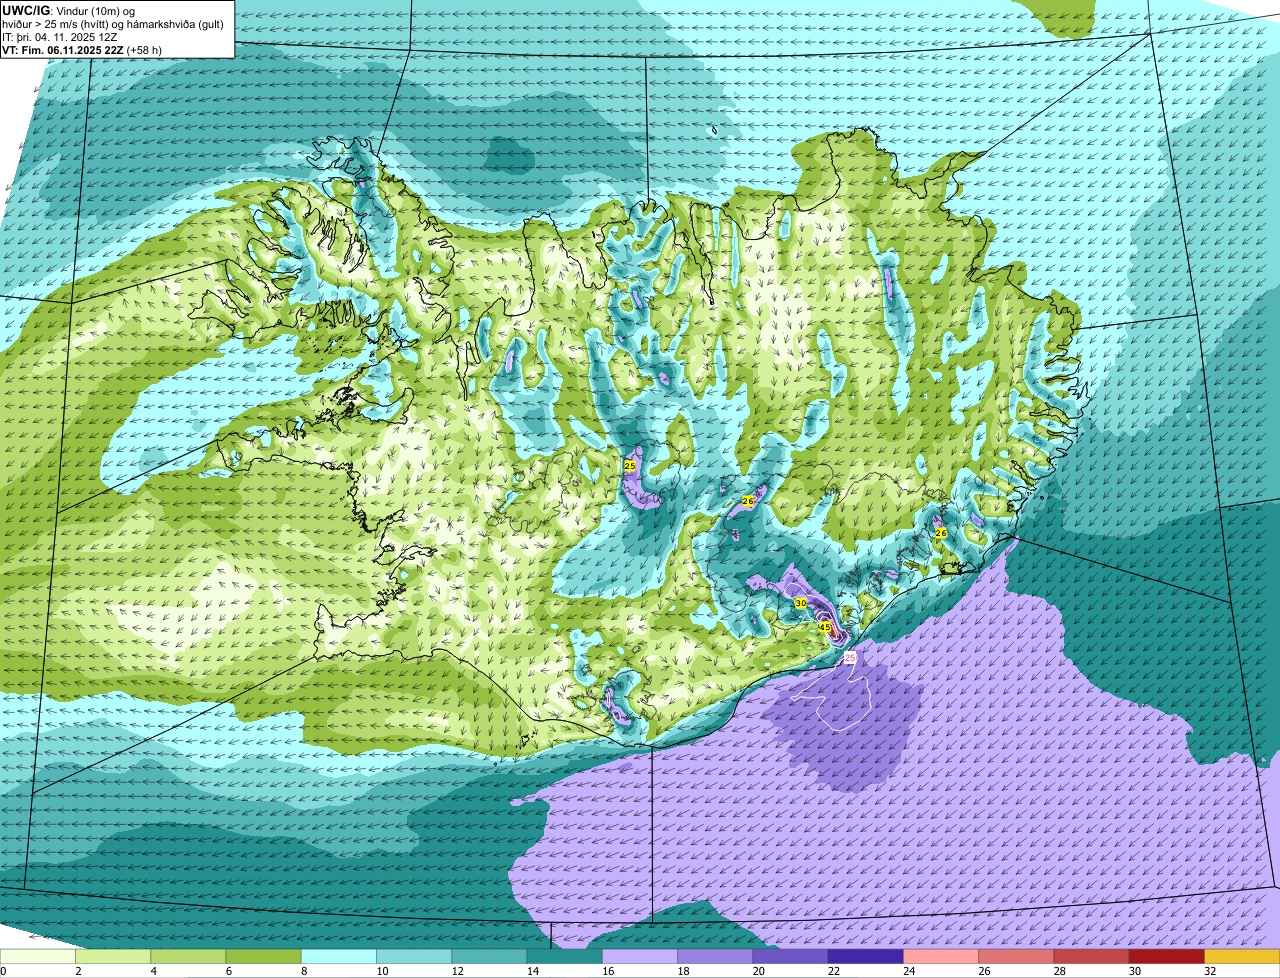Screen dimensions: 1280x978
Task: Click the '0' value on the colour scale
Action: tap(3, 971)
